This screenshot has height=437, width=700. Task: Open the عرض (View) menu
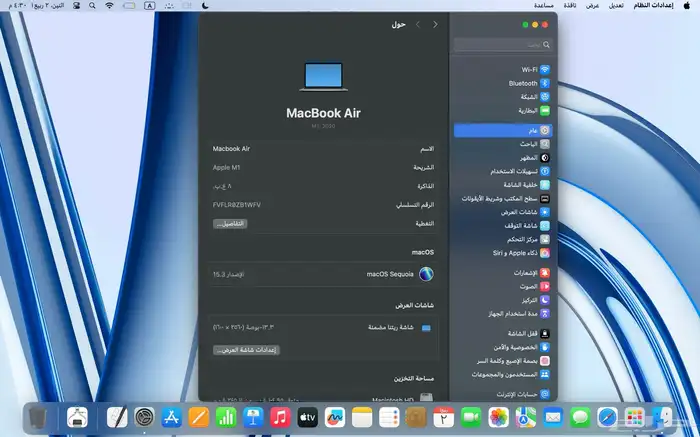(592, 5)
